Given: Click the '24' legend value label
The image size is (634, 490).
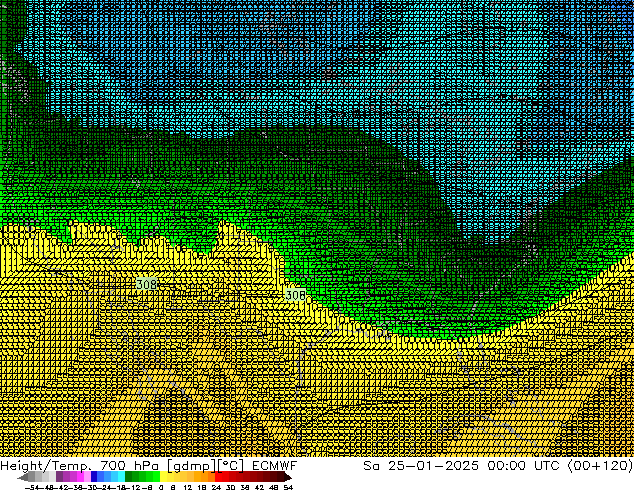Looking at the screenshot, I should coord(216,487).
